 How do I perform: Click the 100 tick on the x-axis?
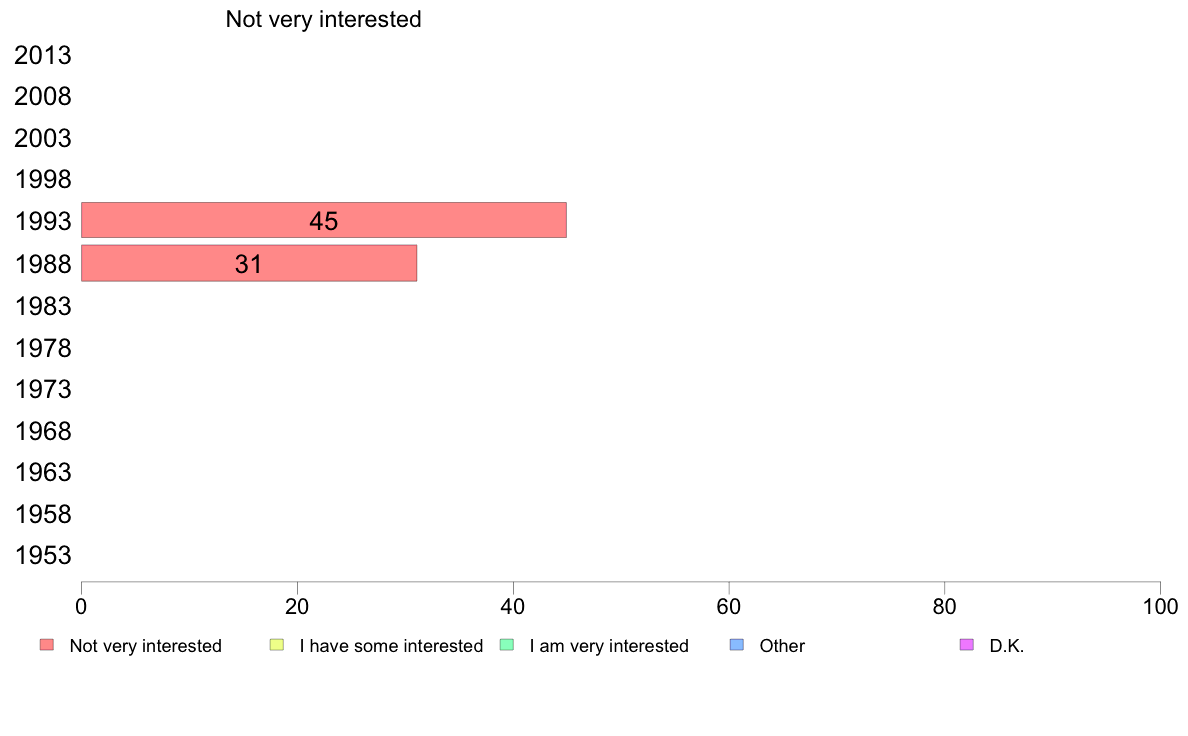pyautogui.click(x=1160, y=606)
